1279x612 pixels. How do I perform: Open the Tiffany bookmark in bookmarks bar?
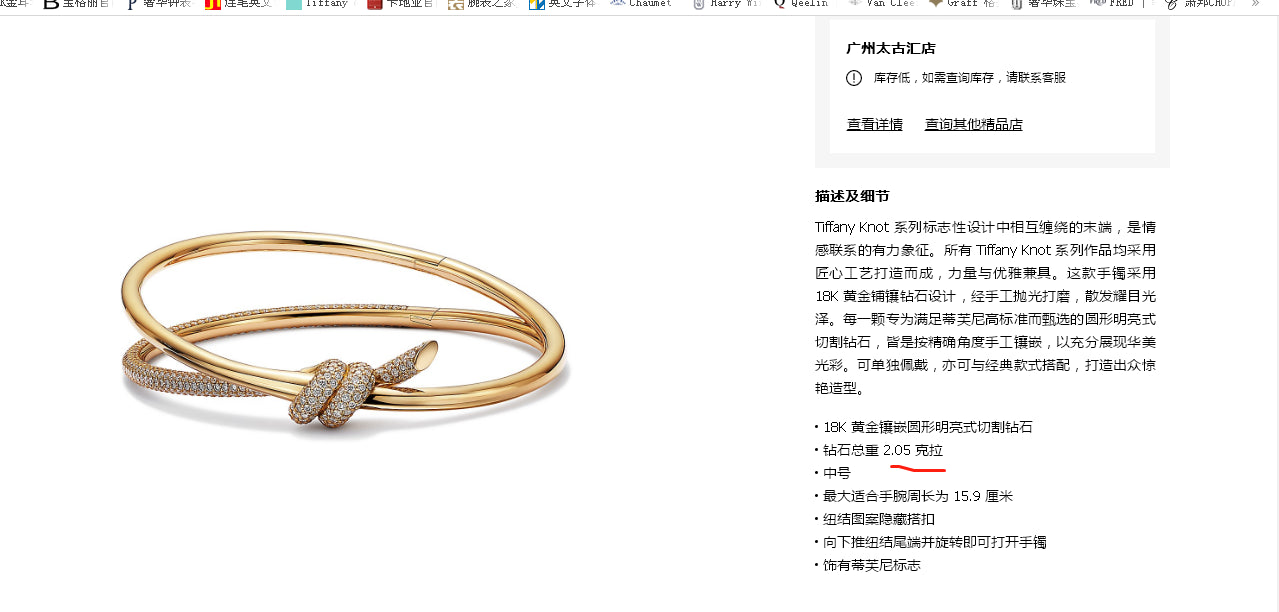point(321,4)
